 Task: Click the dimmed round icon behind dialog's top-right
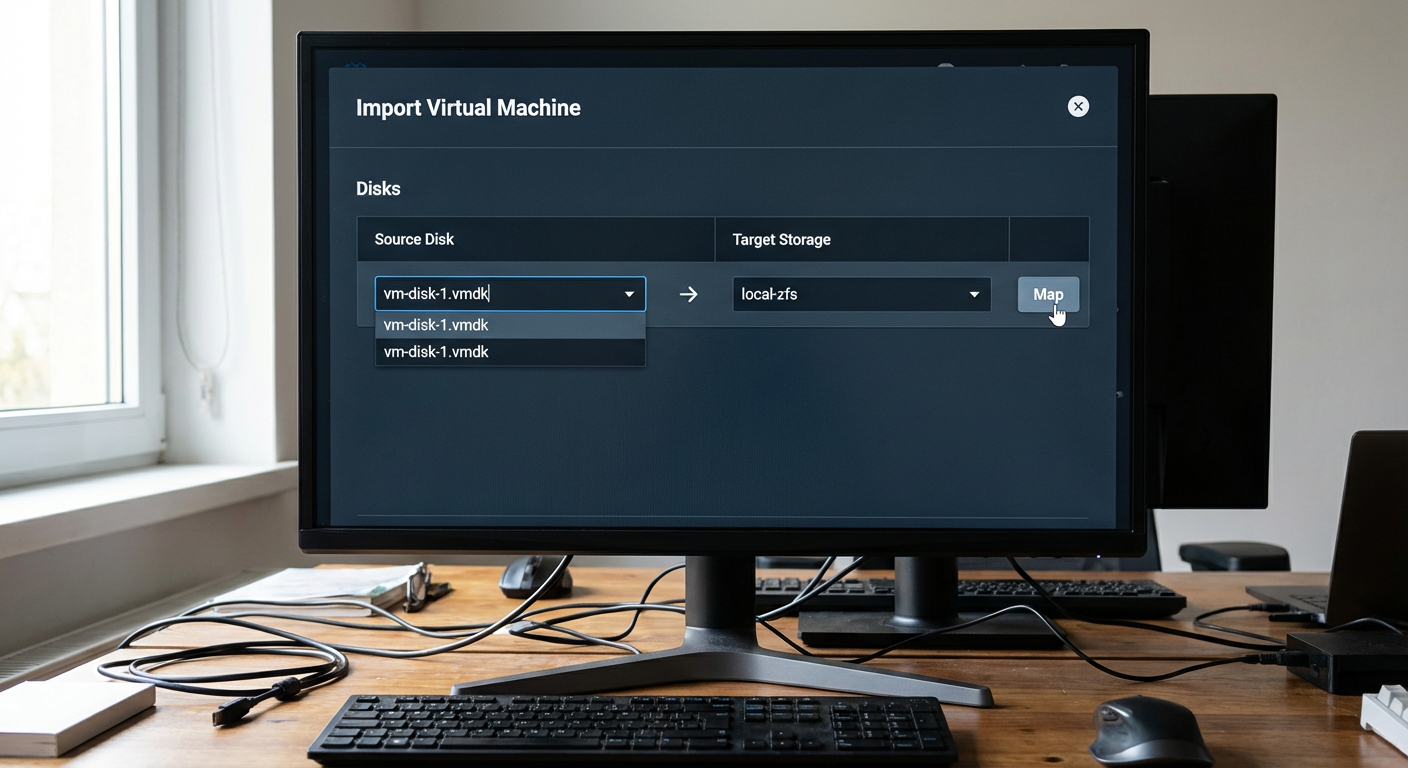[945, 66]
